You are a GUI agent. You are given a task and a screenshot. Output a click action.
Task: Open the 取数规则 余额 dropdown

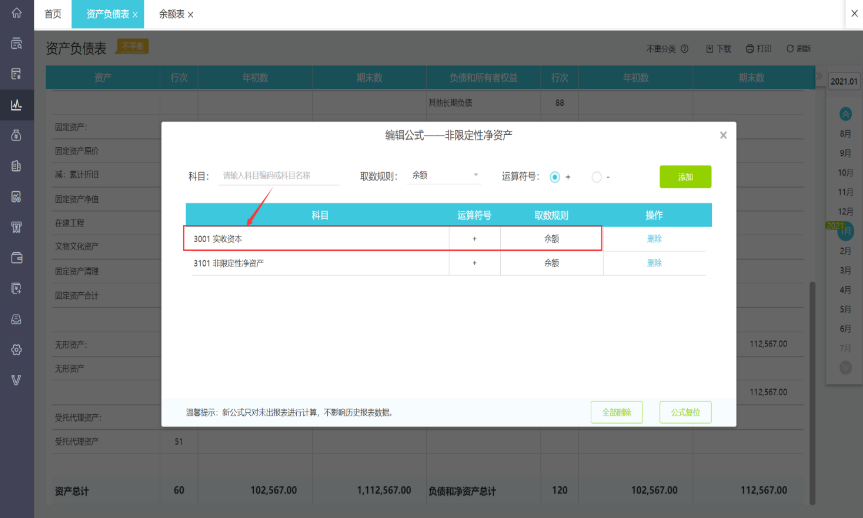(444, 176)
